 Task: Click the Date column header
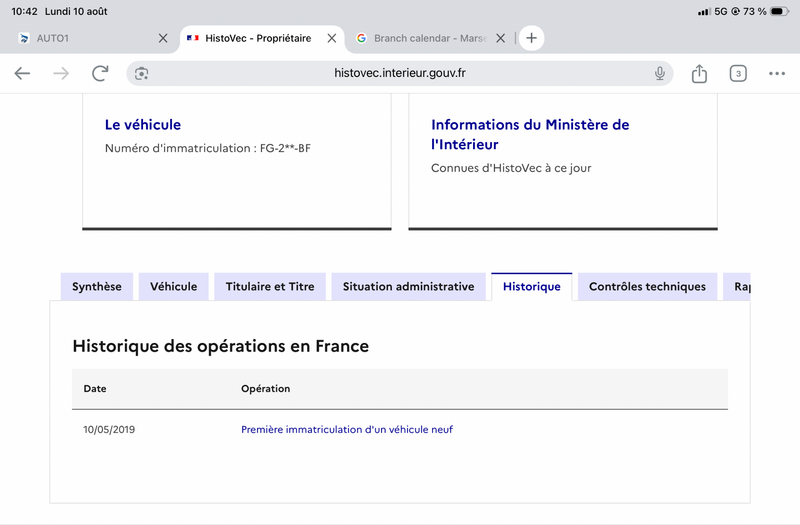(95, 389)
